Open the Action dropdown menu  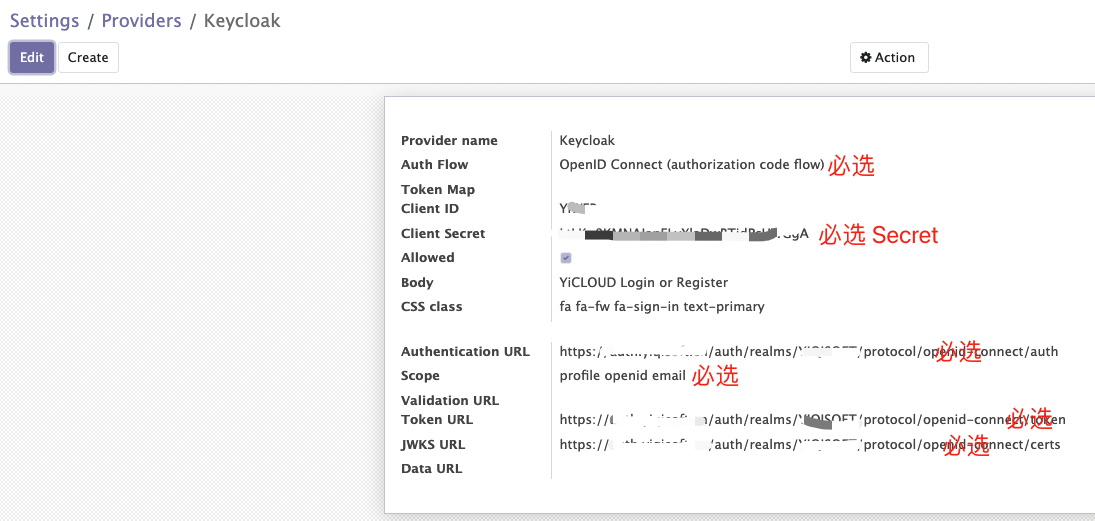pyautogui.click(x=889, y=58)
